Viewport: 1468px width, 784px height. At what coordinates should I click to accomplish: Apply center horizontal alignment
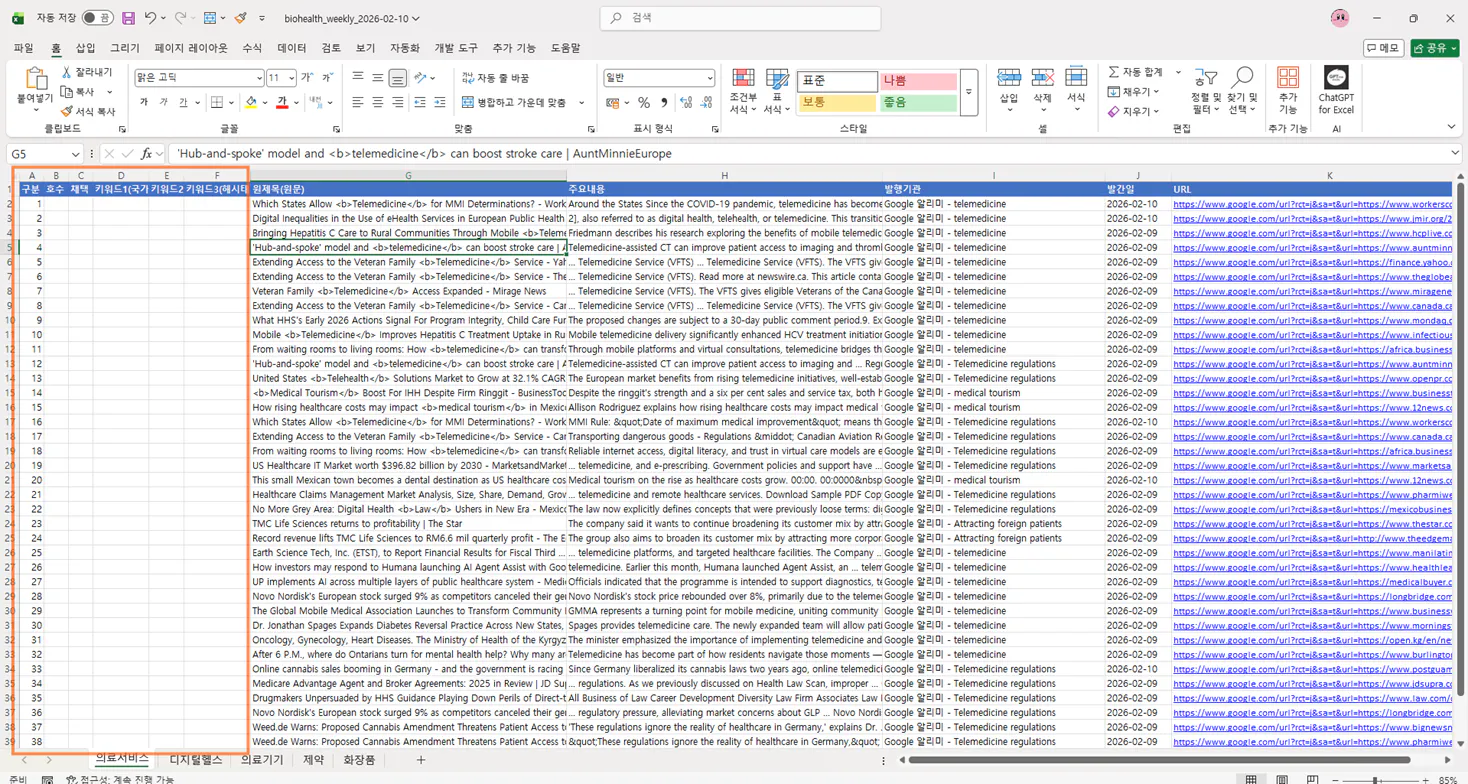[377, 102]
